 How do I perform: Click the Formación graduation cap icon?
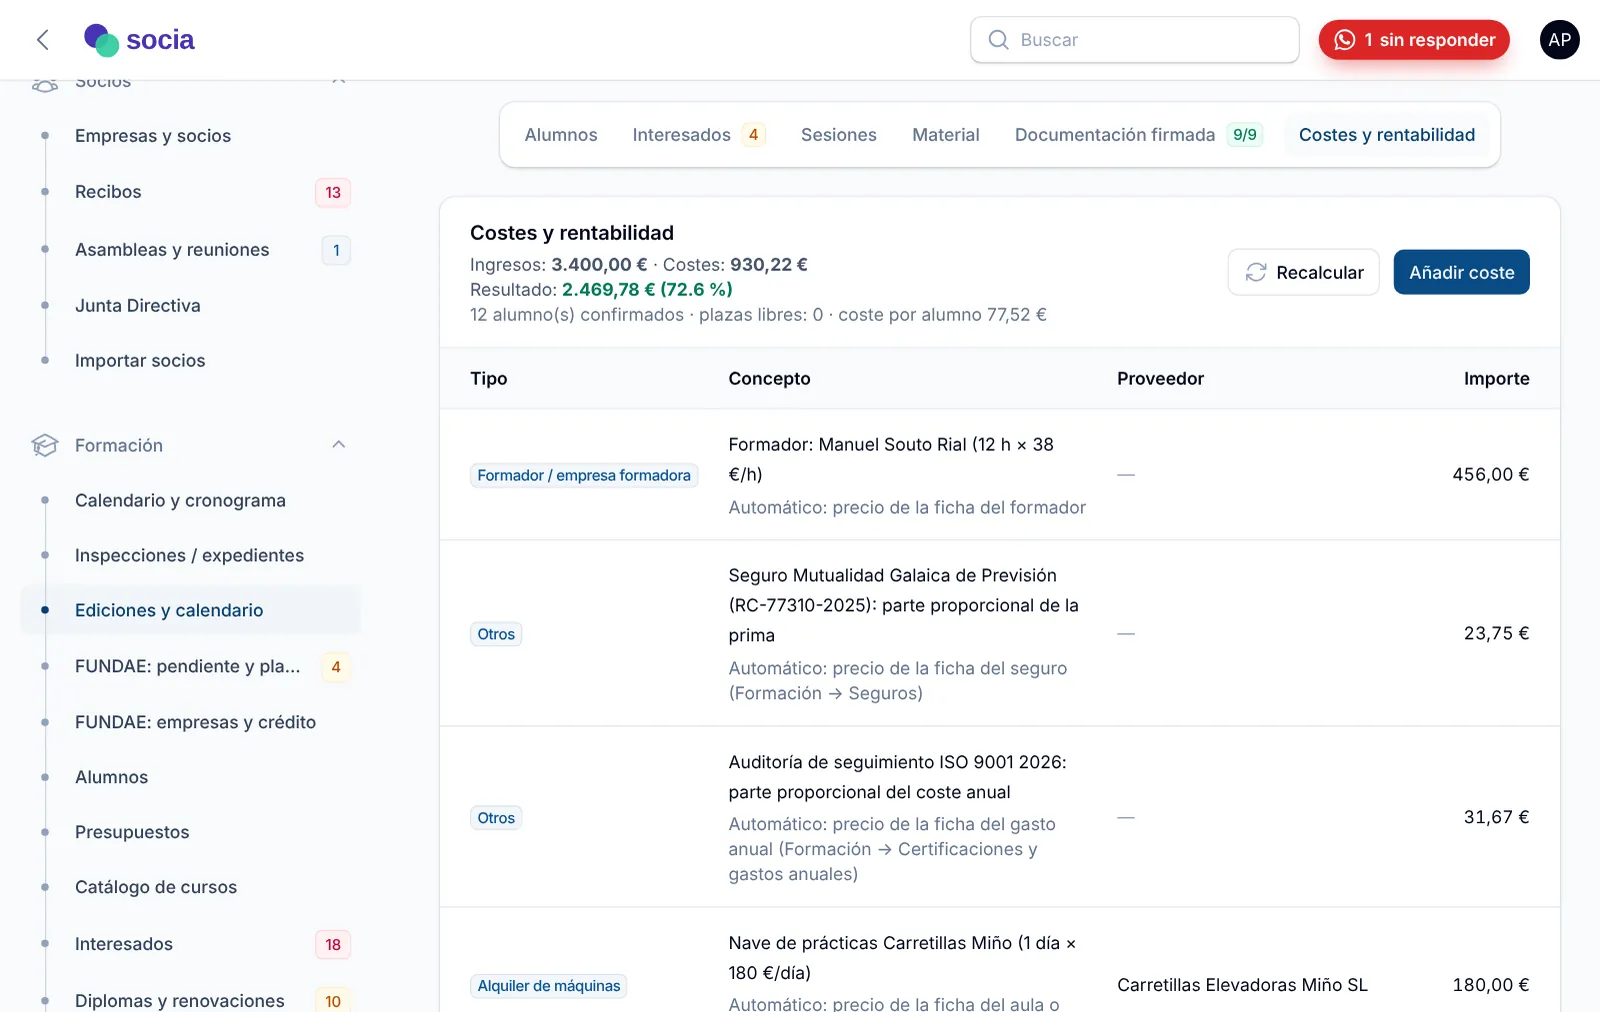click(45, 445)
